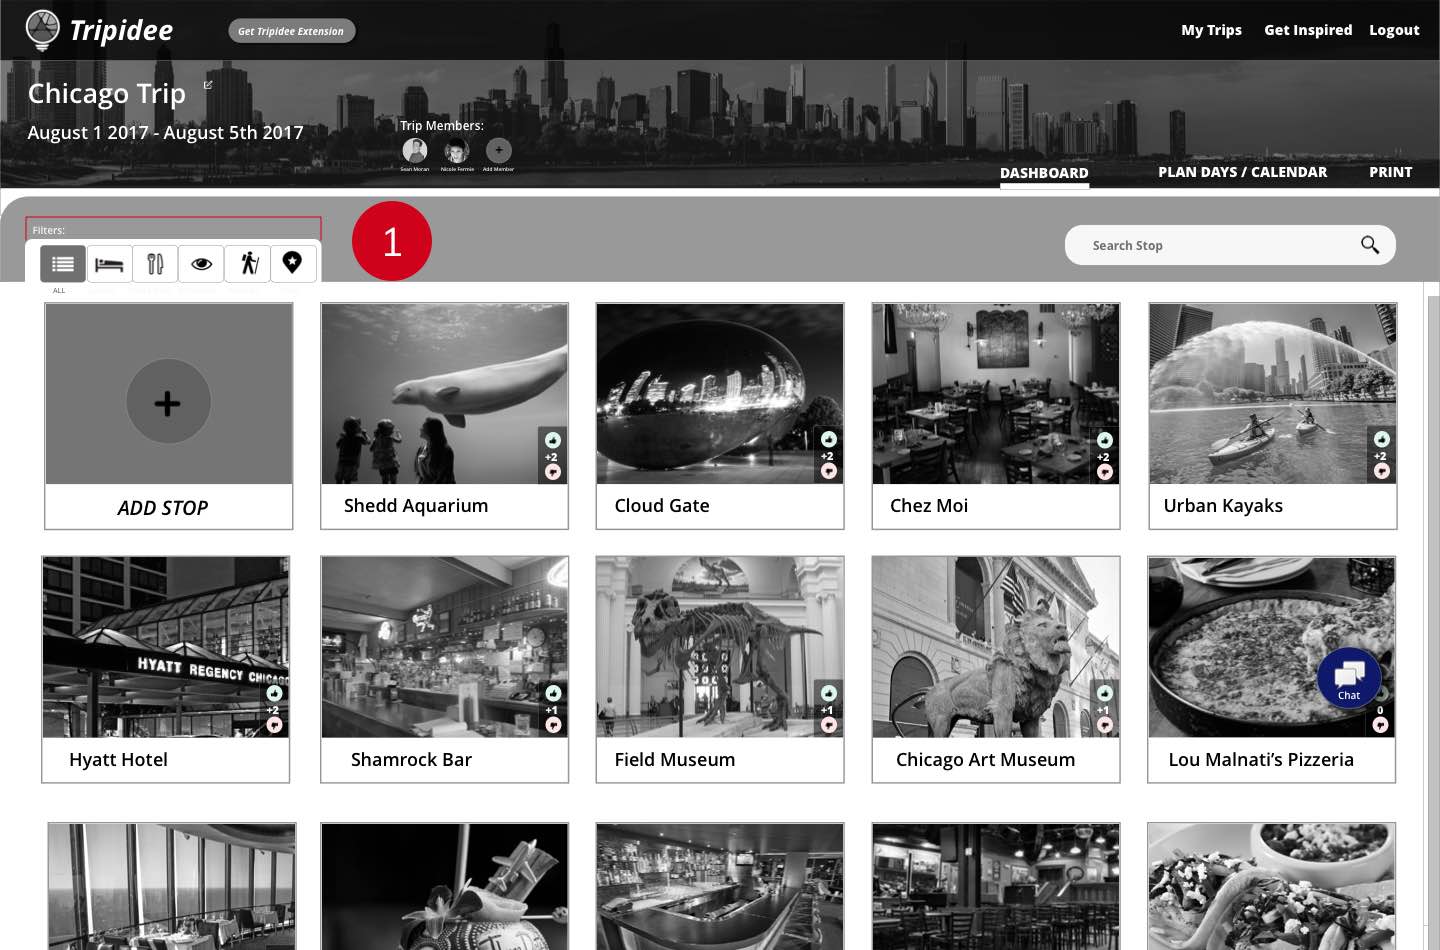Image resolution: width=1440 pixels, height=950 pixels.
Task: Open the Lou Malnati's Pizzeria photo
Action: pyautogui.click(x=1272, y=647)
